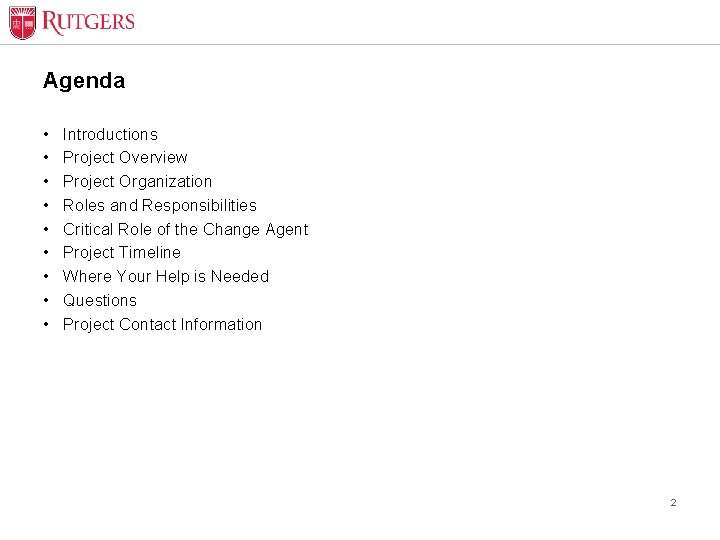Click Project Contact Information line
Image resolution: width=720 pixels, height=540 pixels.
162,325
